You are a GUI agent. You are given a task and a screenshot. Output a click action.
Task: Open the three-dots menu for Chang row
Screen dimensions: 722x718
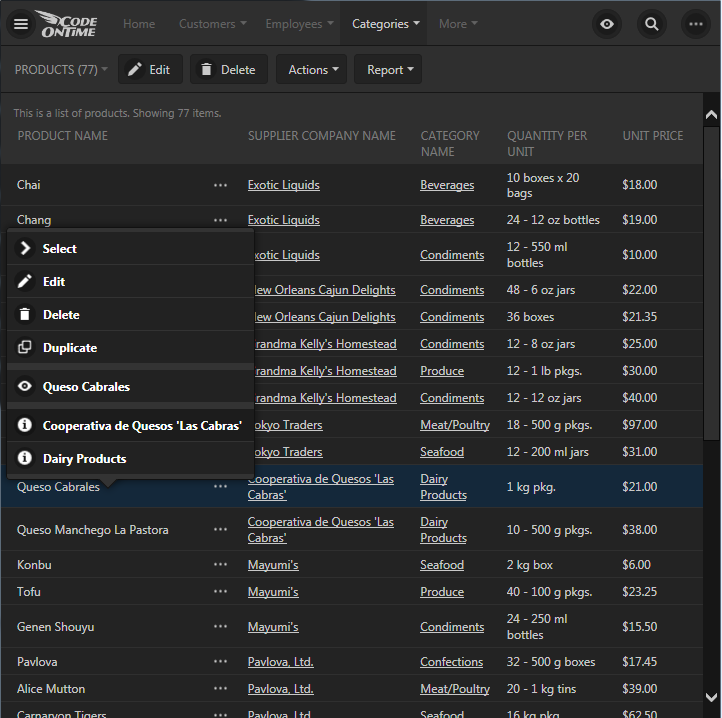click(x=221, y=220)
